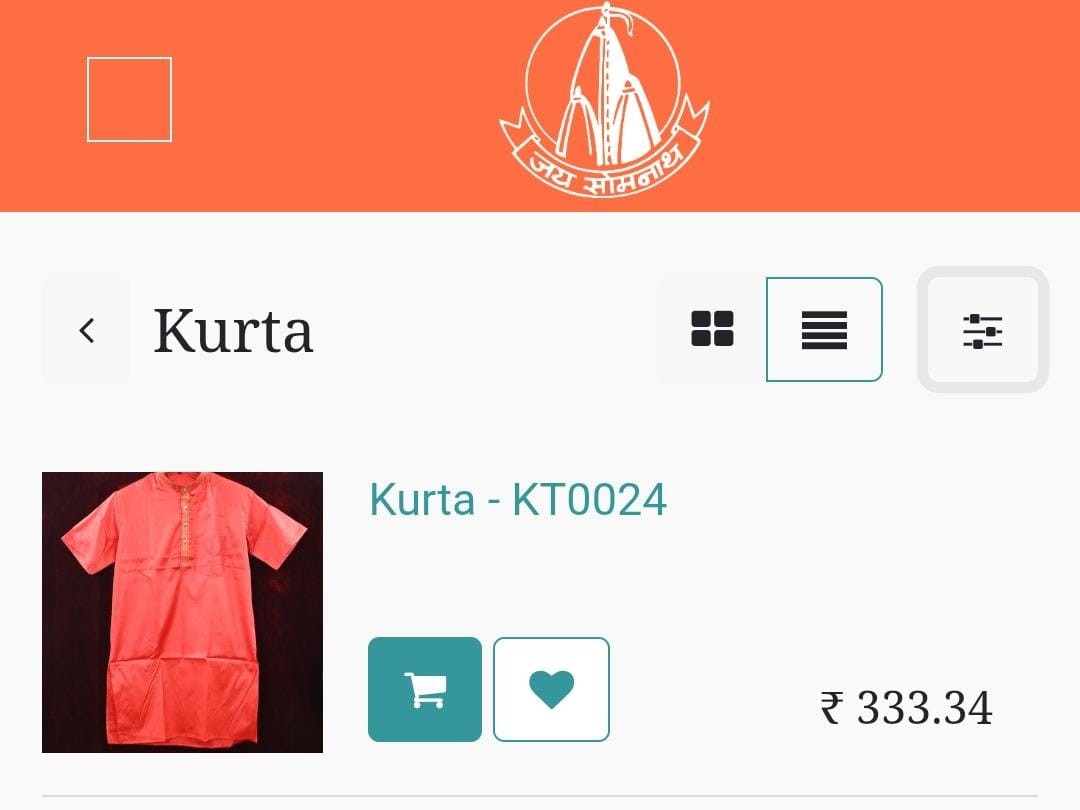Switch to list view layout
This screenshot has height=810, width=1080.
[x=824, y=329]
